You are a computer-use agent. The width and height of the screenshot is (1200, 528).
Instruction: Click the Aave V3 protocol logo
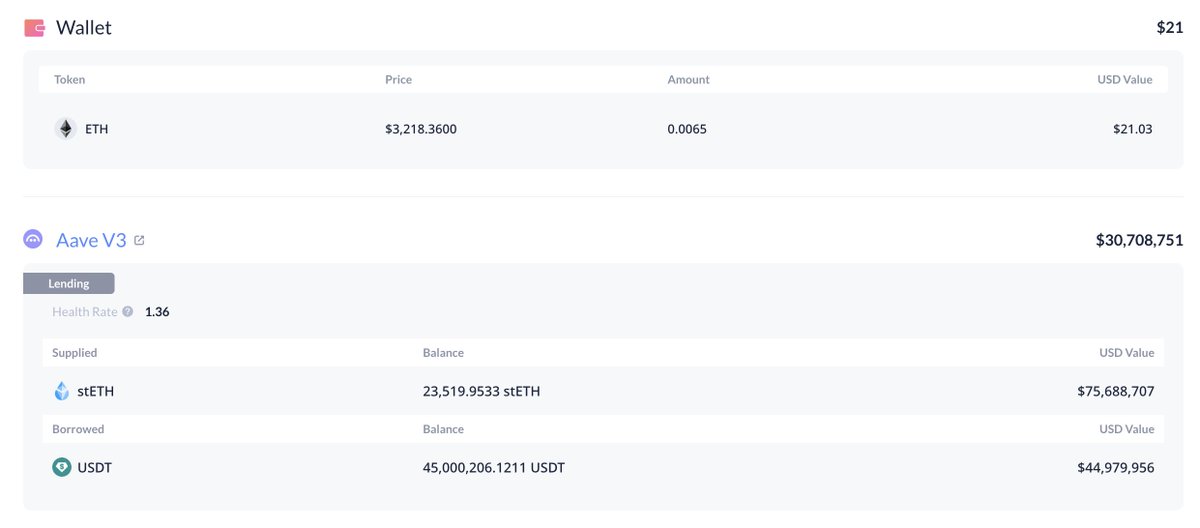click(x=33, y=240)
